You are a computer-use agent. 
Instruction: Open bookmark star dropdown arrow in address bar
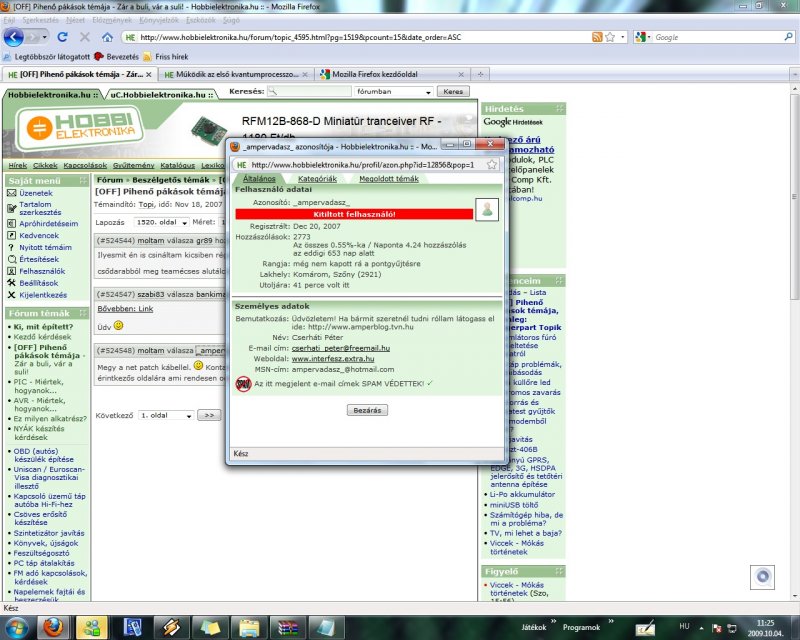(622, 37)
